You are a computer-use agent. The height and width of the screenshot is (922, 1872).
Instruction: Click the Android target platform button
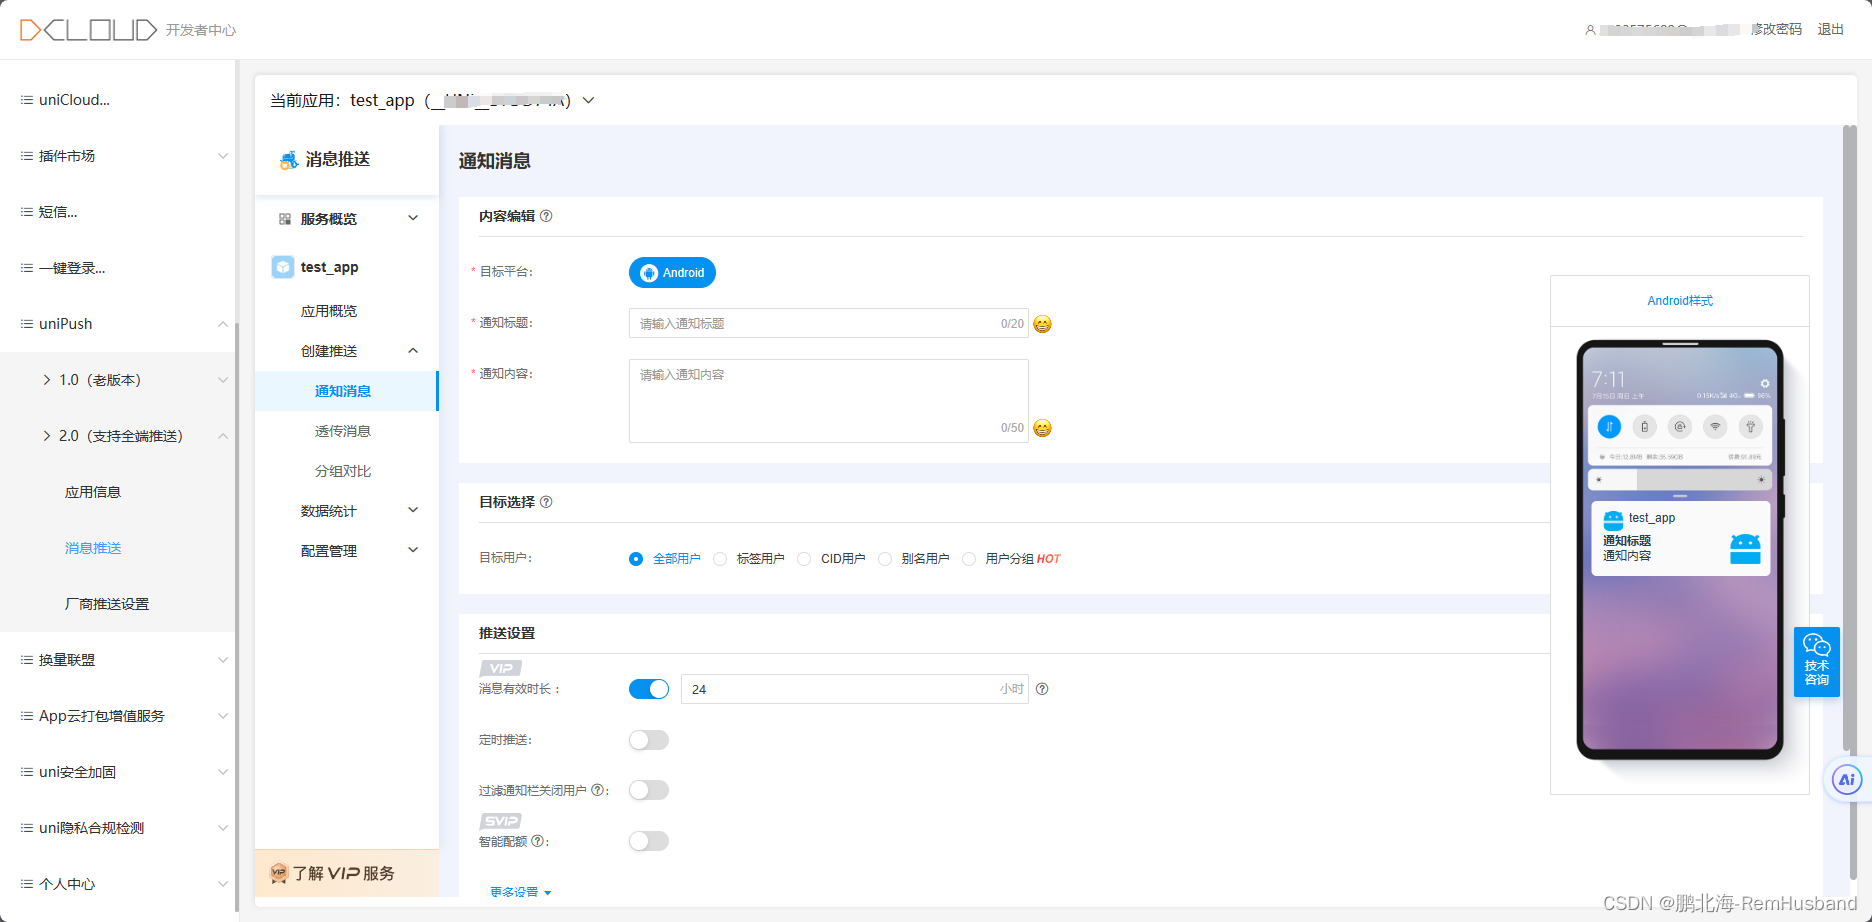671,272
